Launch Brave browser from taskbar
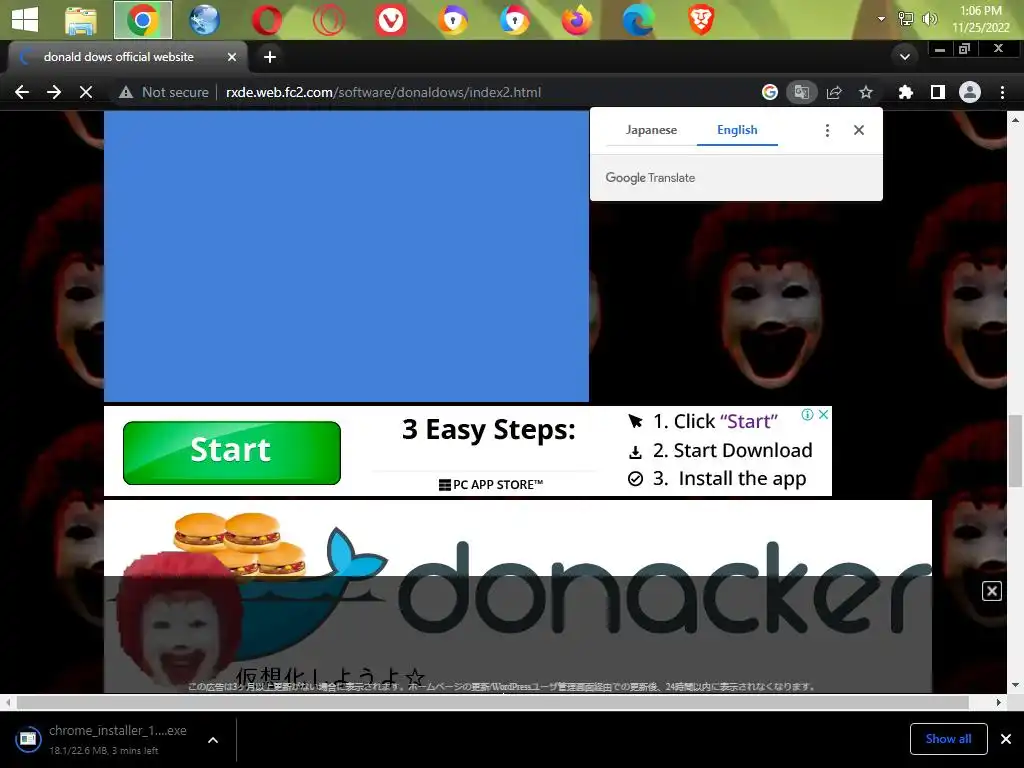Image resolution: width=1024 pixels, height=768 pixels. (x=701, y=20)
